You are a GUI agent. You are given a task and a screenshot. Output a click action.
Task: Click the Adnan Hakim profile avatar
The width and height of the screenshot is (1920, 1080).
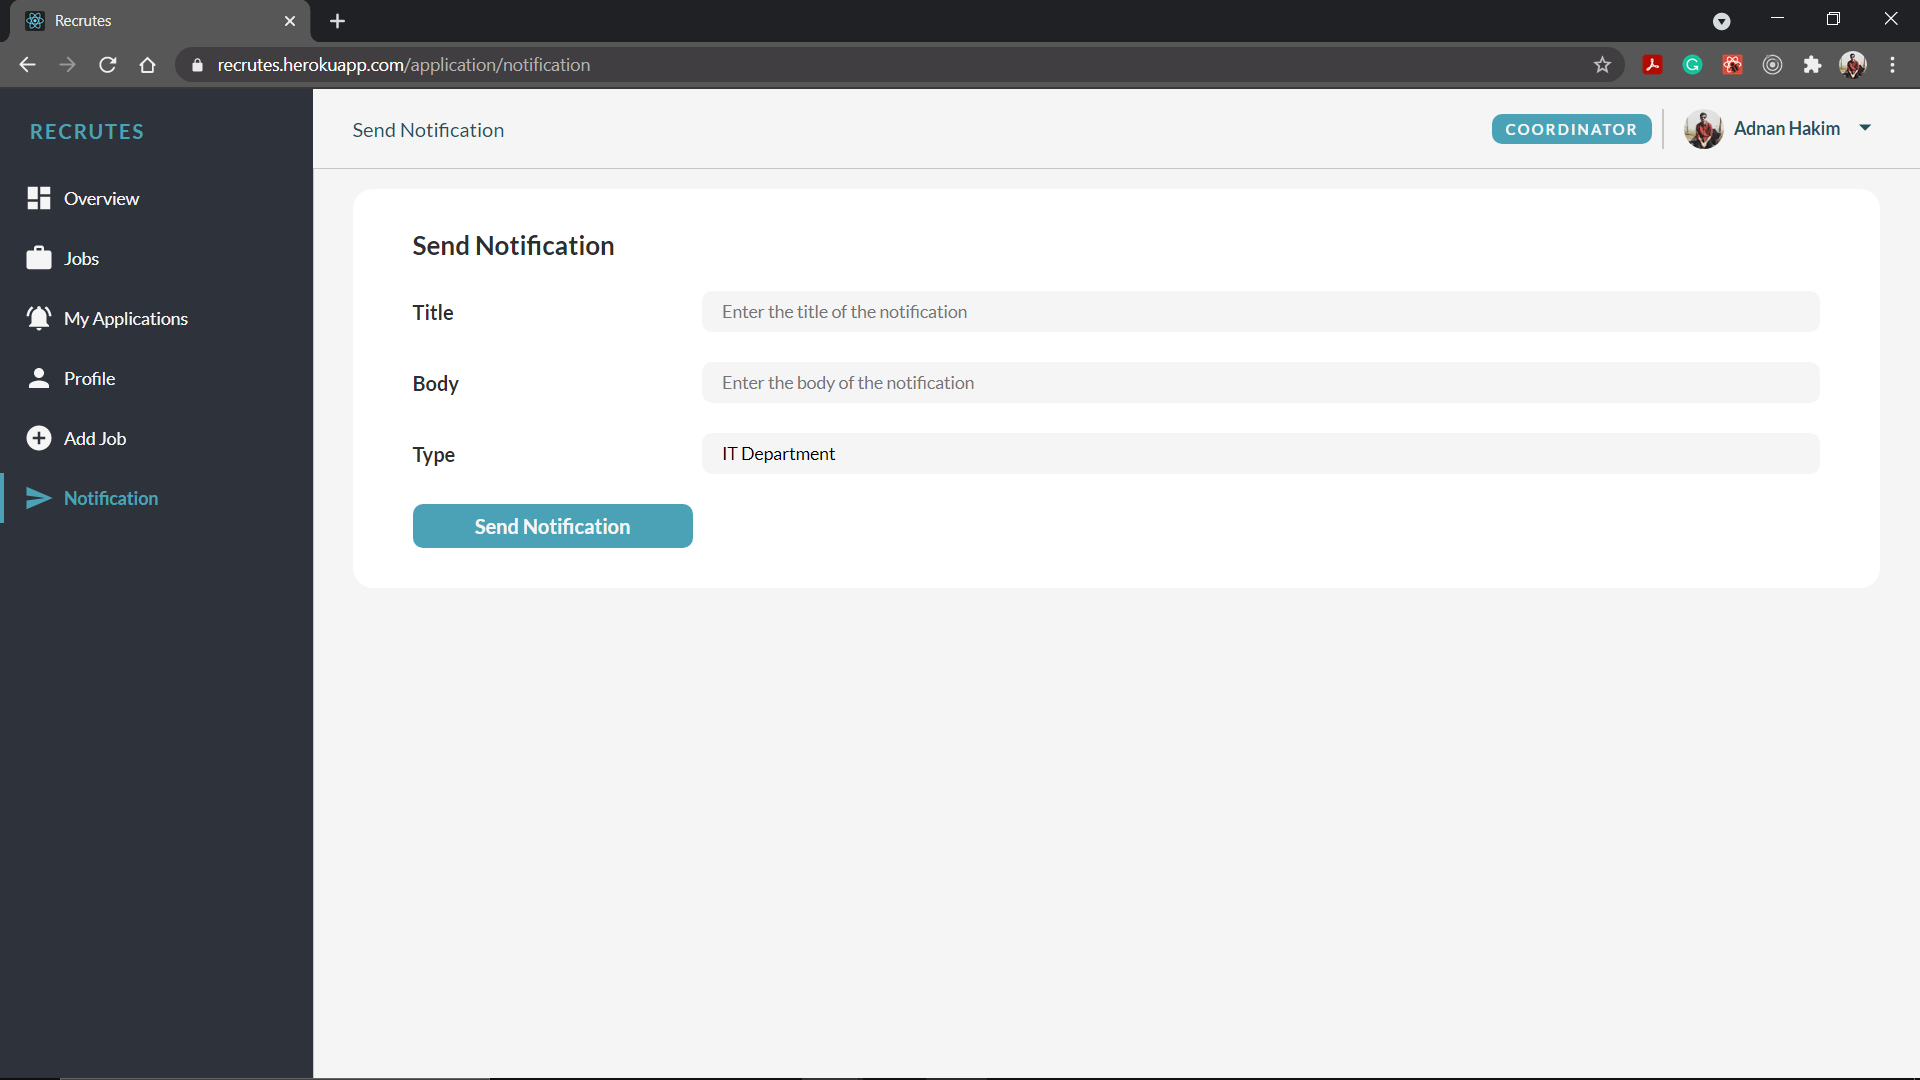(x=1705, y=128)
